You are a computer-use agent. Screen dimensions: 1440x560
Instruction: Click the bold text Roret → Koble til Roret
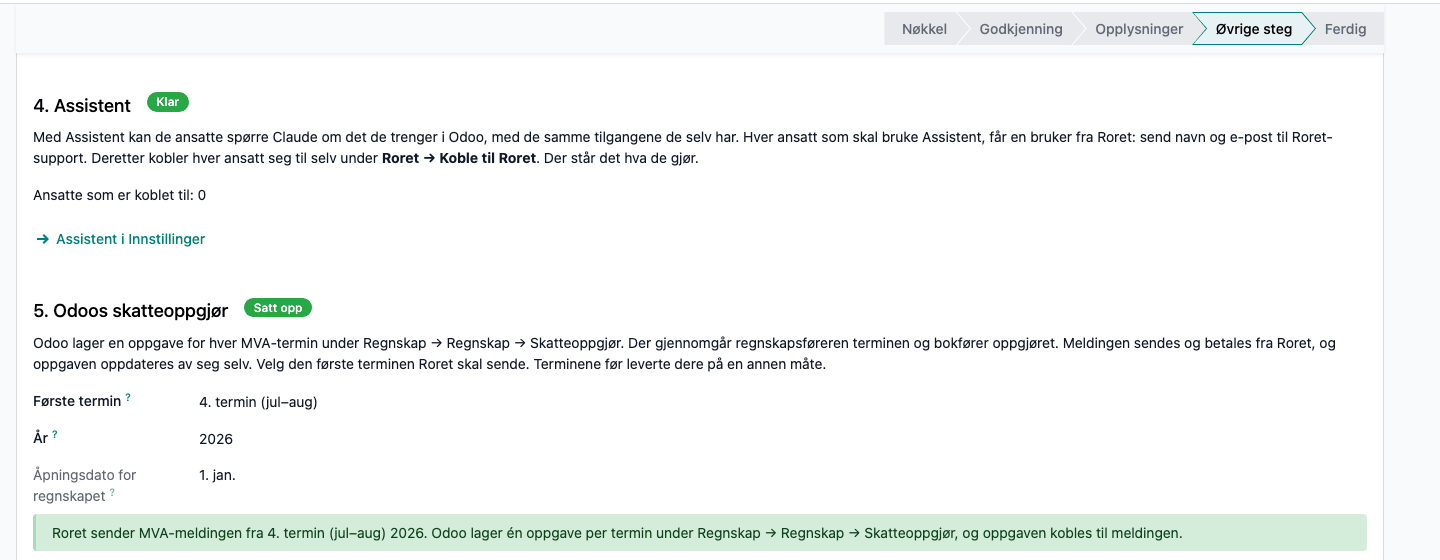click(x=459, y=158)
